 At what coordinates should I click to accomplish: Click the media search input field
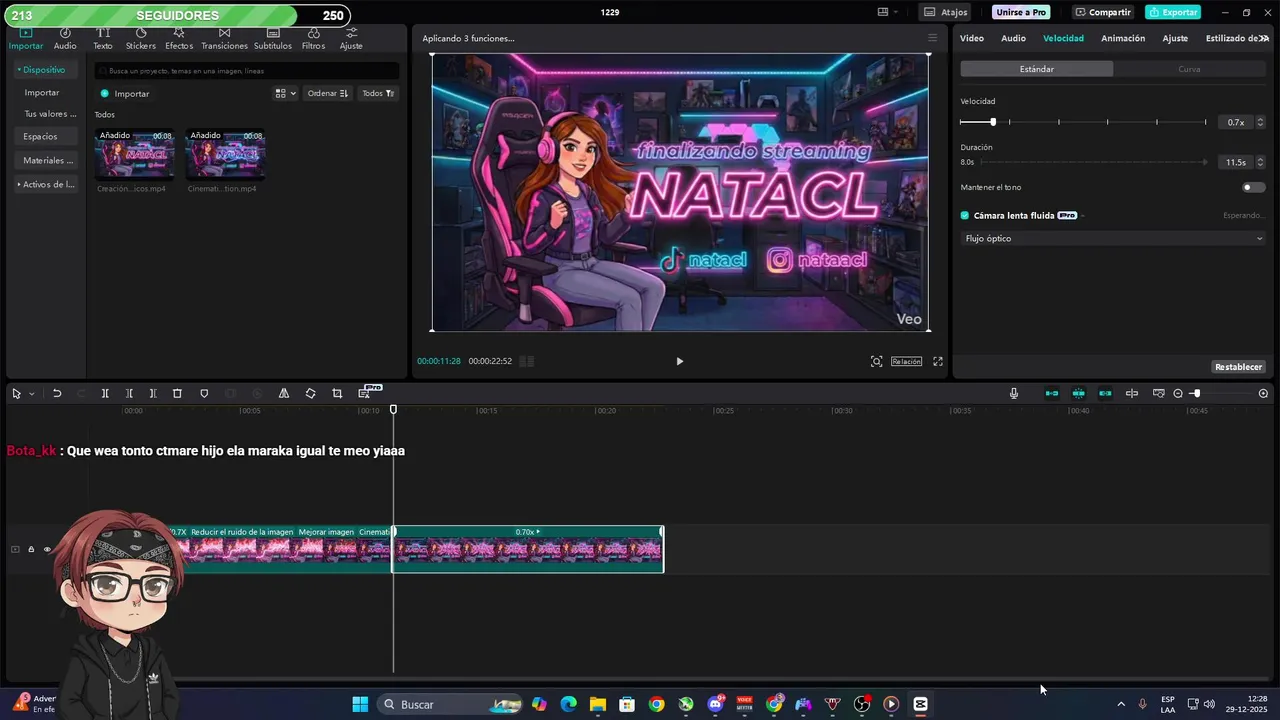[246, 71]
